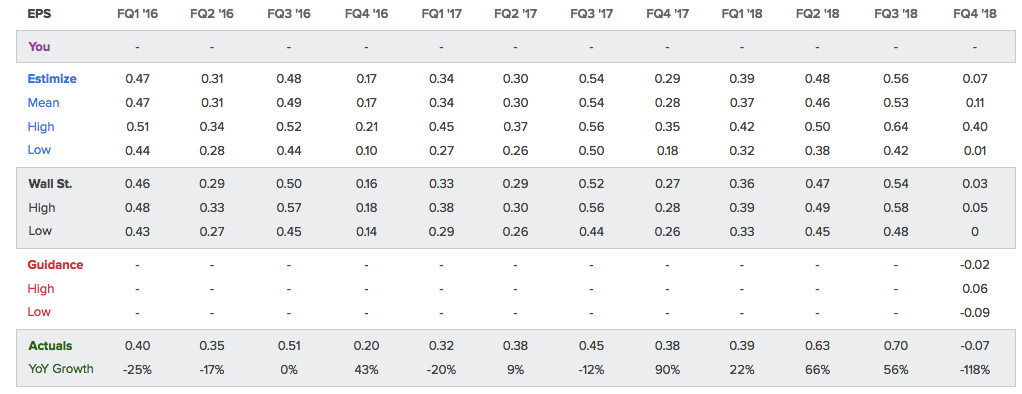Click the FQ3 '17 column header
This screenshot has width=1022, height=394.
point(591,14)
